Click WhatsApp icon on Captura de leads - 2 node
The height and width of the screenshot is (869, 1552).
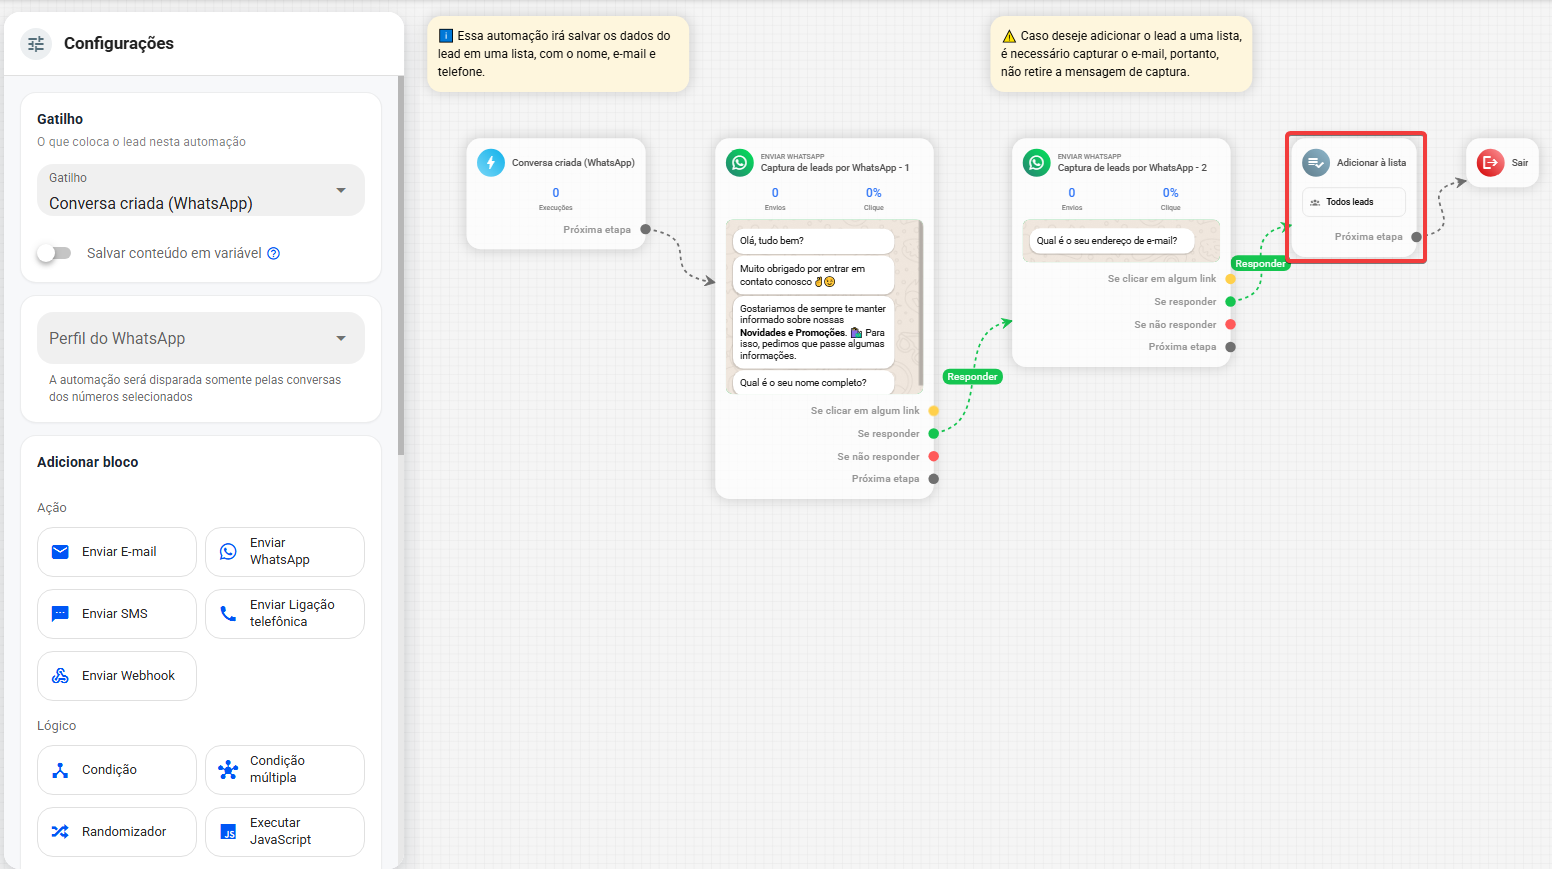[1037, 163]
